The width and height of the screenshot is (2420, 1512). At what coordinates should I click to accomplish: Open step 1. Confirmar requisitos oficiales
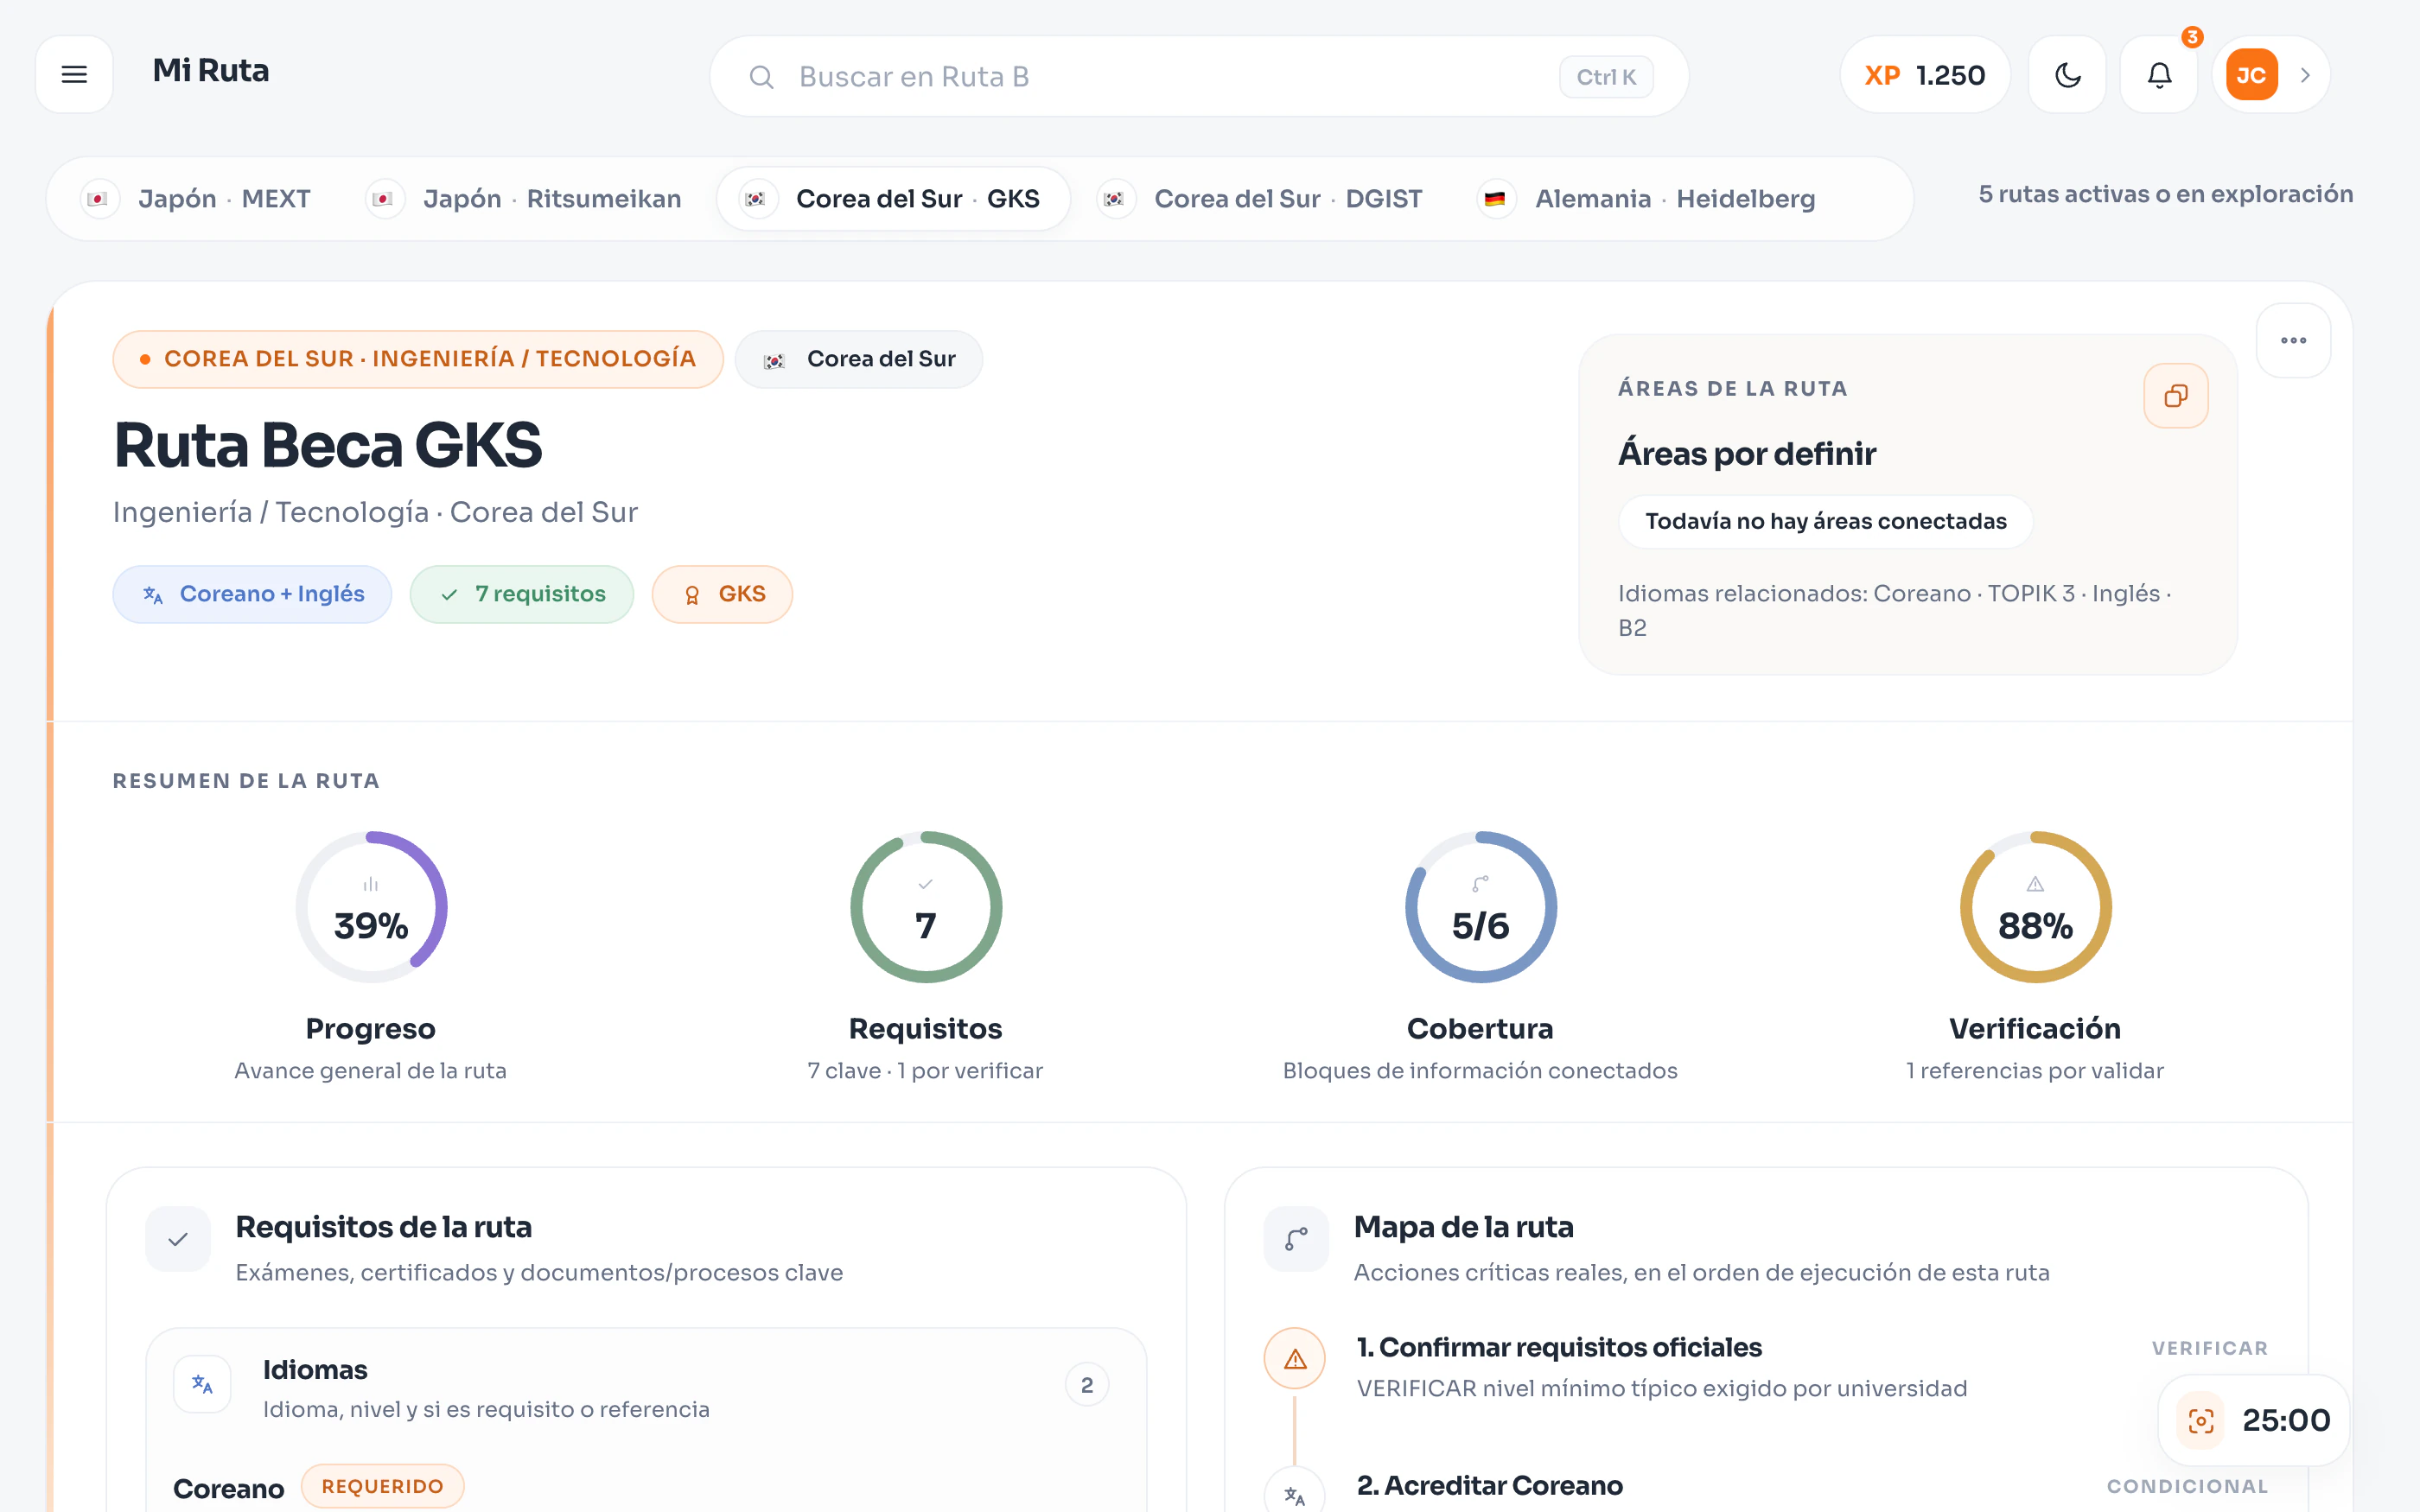click(x=1559, y=1348)
